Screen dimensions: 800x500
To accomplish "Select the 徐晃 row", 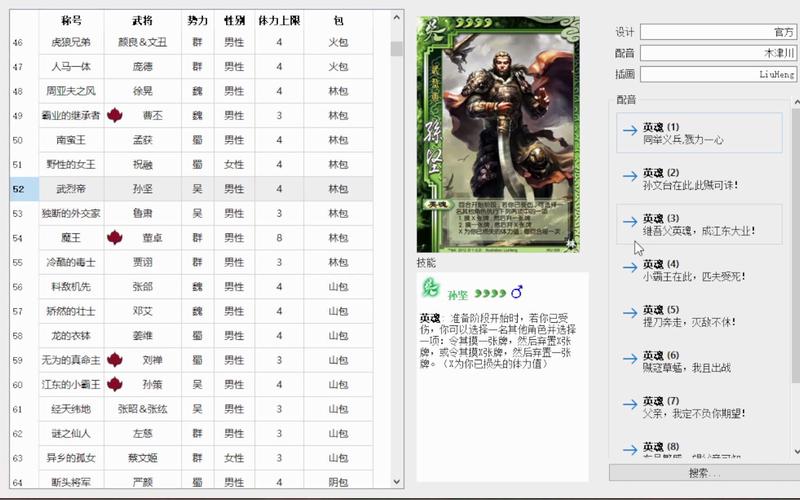I will [x=191, y=91].
